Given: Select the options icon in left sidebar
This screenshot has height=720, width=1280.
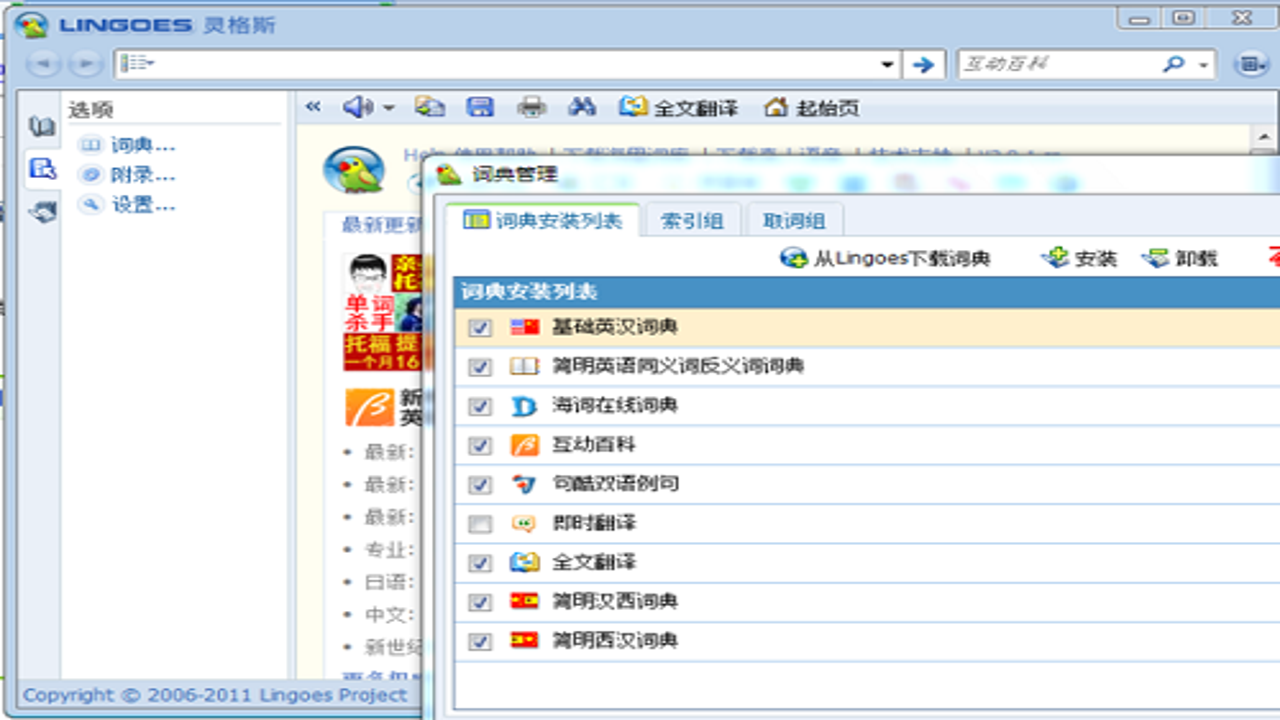Looking at the screenshot, I should (x=42, y=169).
